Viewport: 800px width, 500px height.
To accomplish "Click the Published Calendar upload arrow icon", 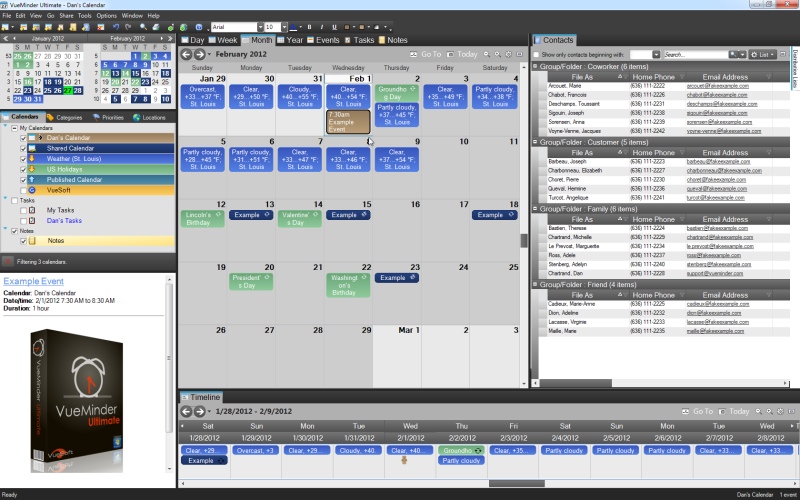I will click(32, 180).
